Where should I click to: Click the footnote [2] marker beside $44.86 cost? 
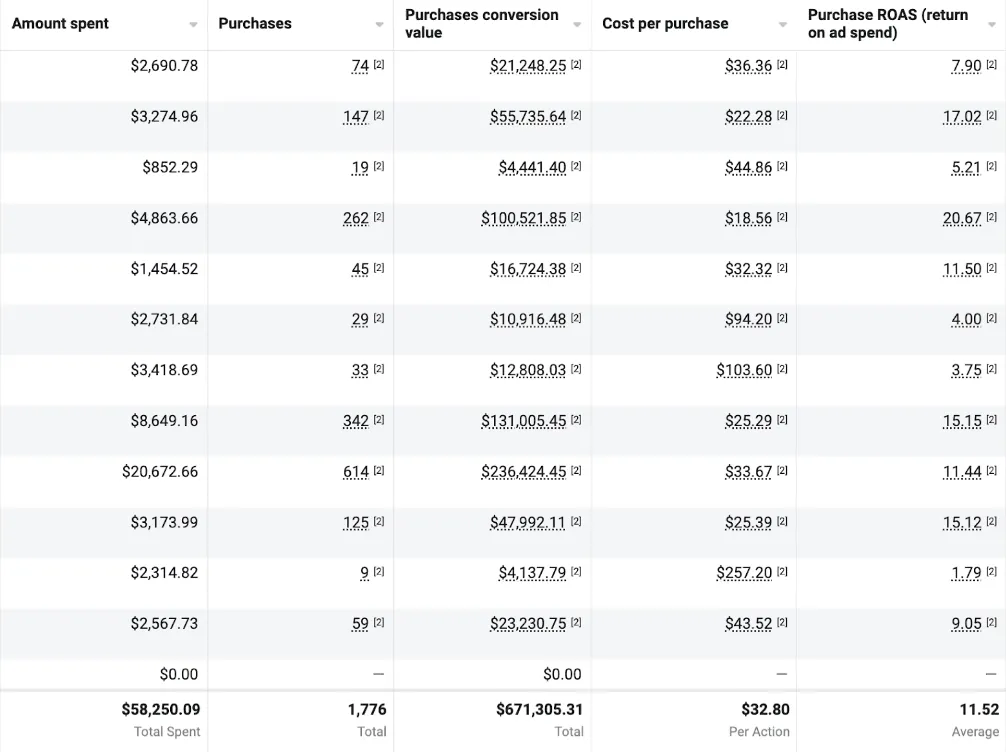[782, 167]
